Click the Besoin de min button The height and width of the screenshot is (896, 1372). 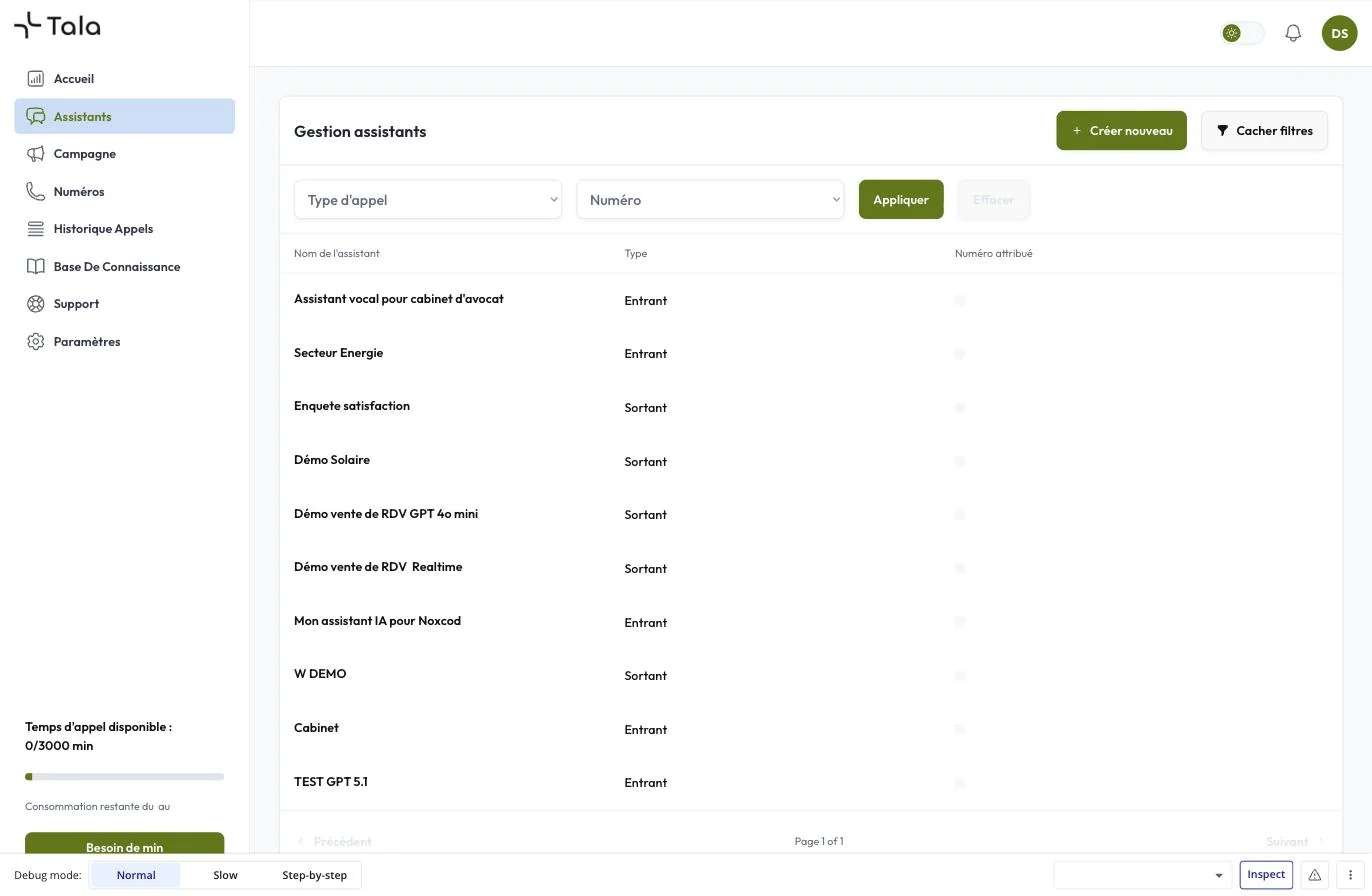124,844
